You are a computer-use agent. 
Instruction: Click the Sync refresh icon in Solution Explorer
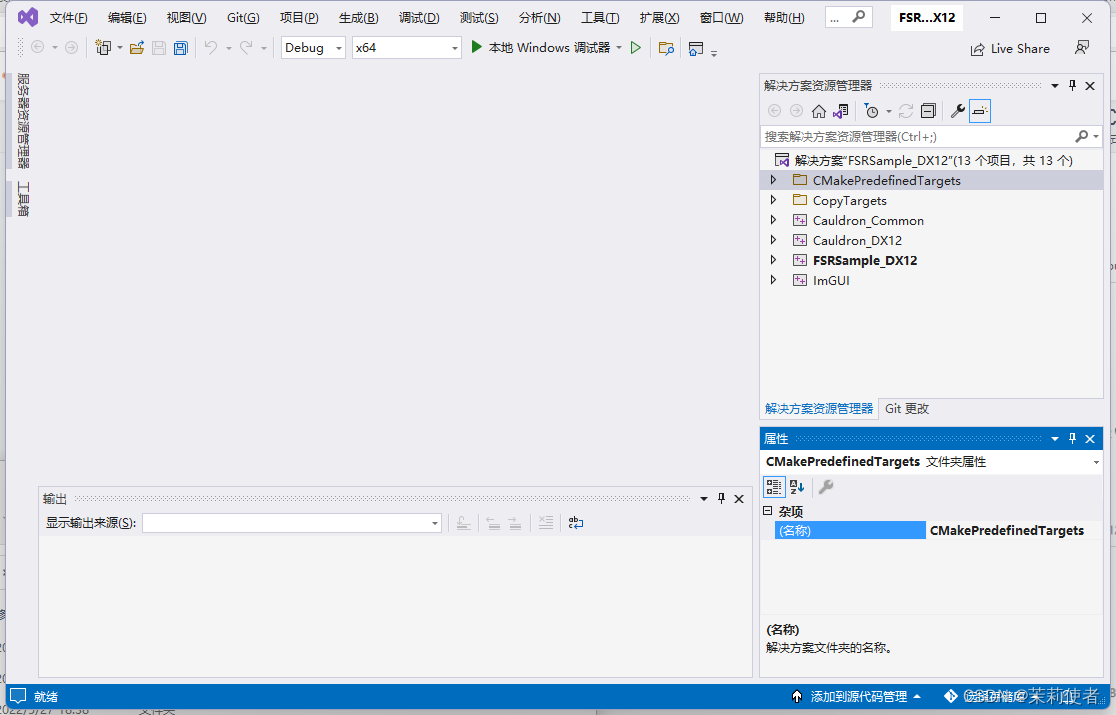pos(905,111)
